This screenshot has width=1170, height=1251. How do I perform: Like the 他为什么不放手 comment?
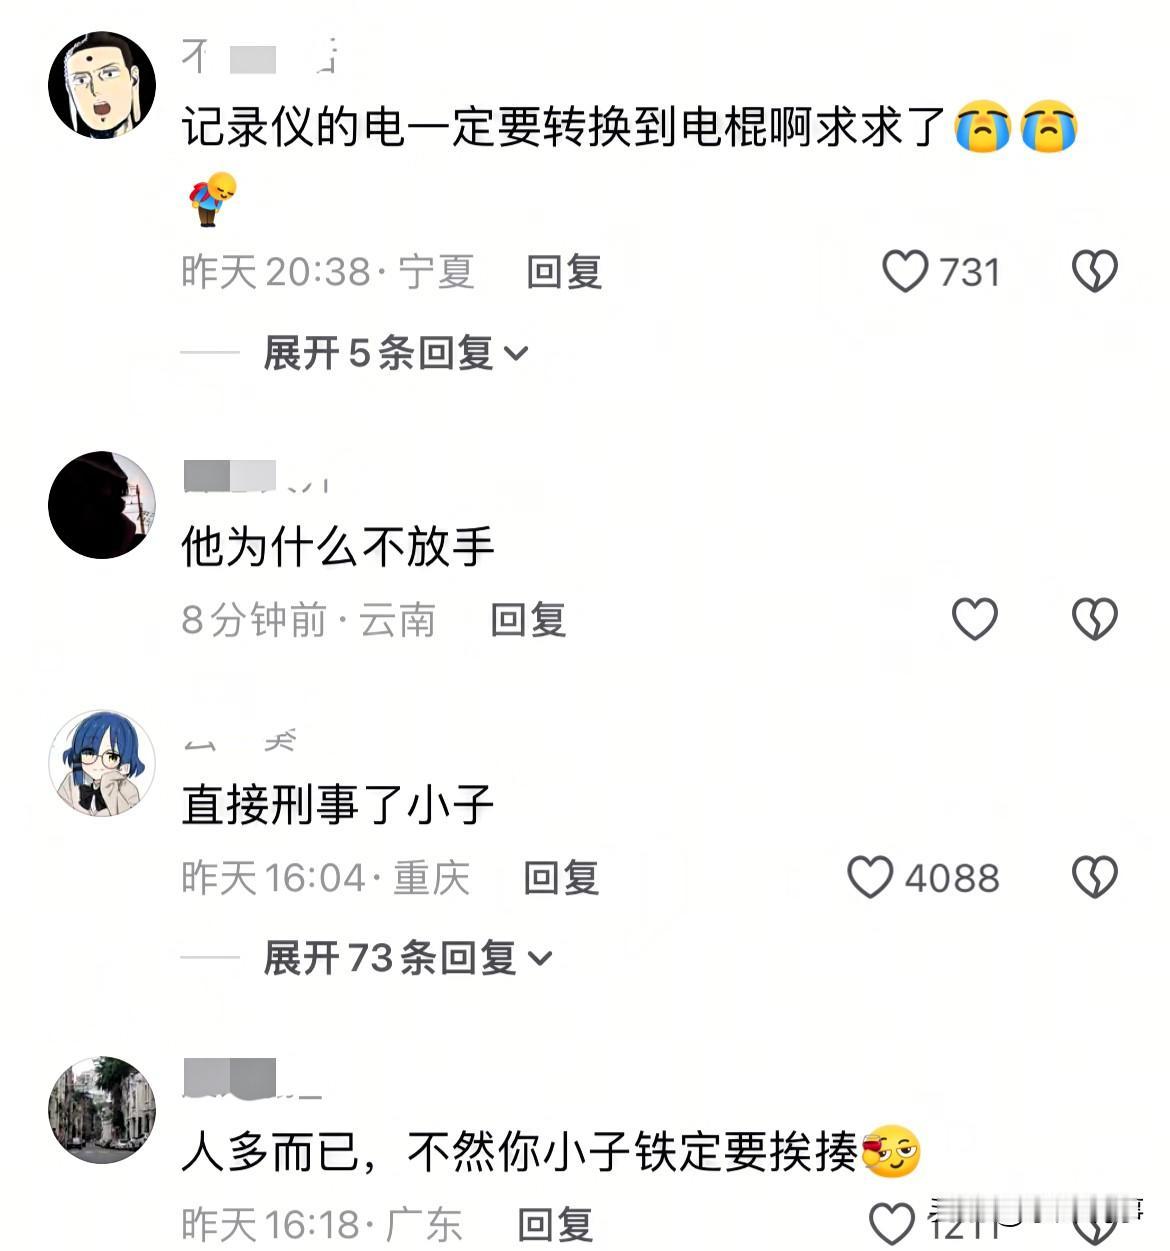tap(974, 619)
